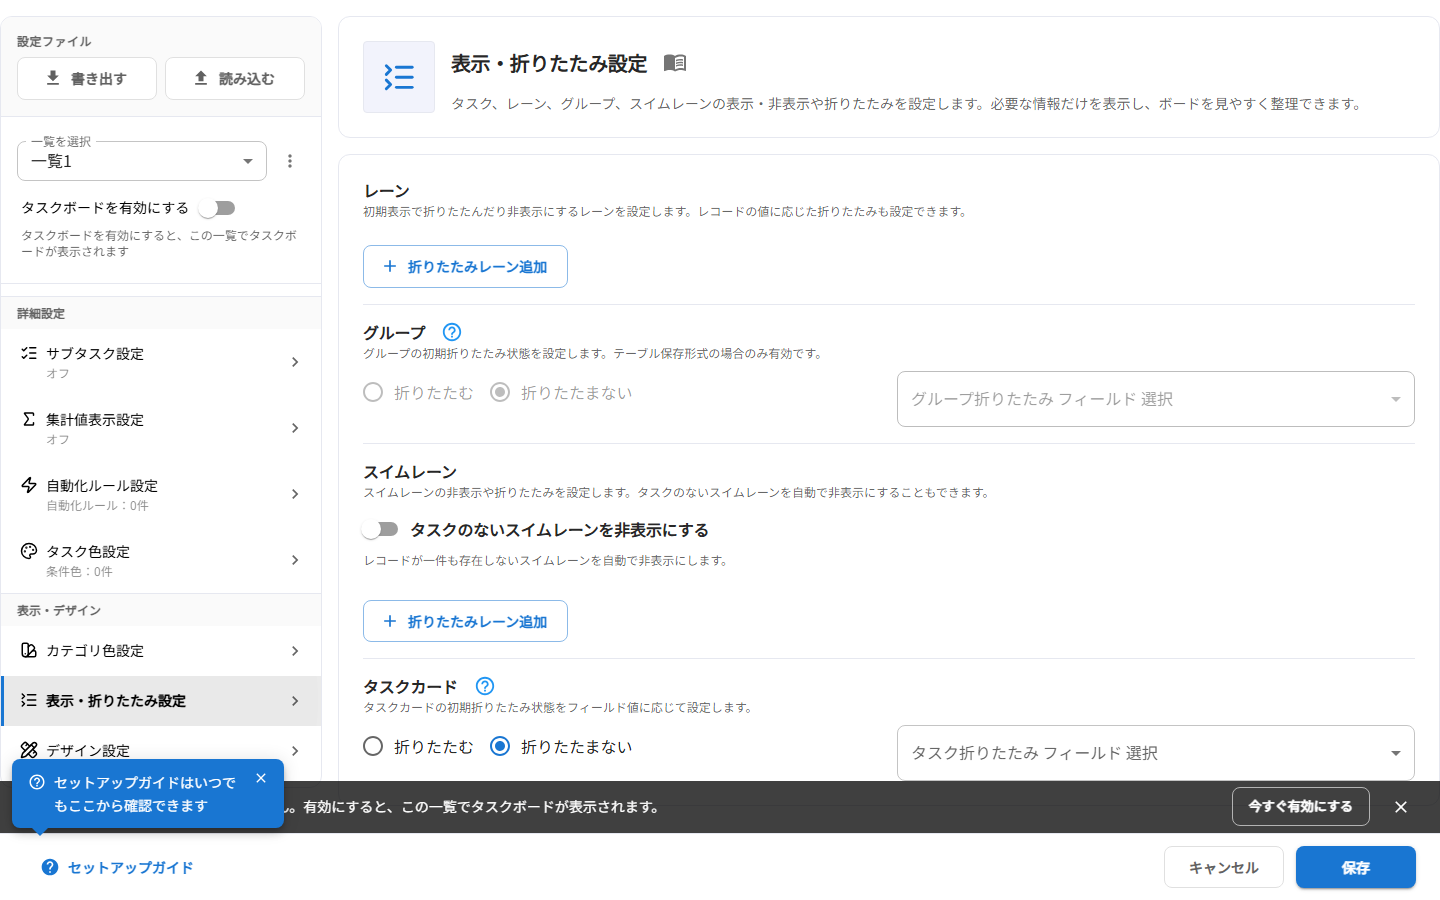Click the swatch icon for カテゴリ色設定
Screen dimensions: 1440x900
[29, 650]
